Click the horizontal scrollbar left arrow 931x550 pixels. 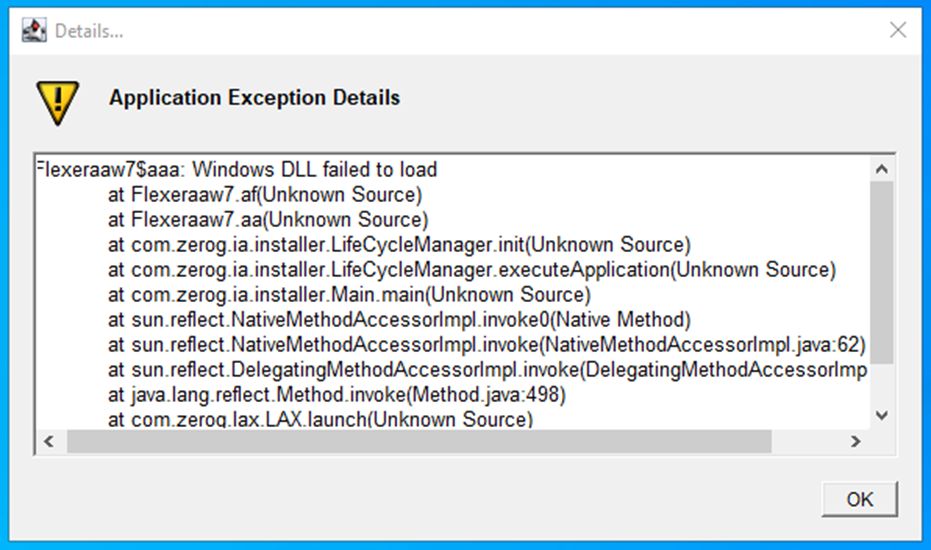(48, 441)
